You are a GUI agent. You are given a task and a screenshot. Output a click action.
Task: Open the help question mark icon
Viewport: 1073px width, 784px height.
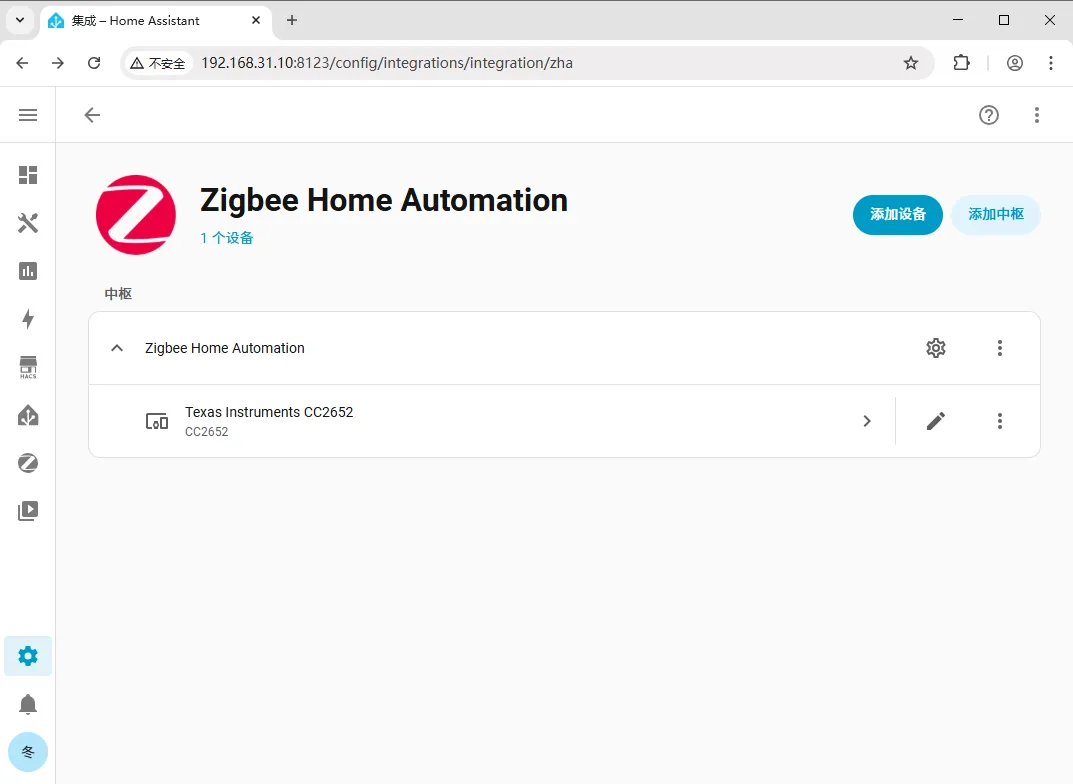pyautogui.click(x=989, y=115)
